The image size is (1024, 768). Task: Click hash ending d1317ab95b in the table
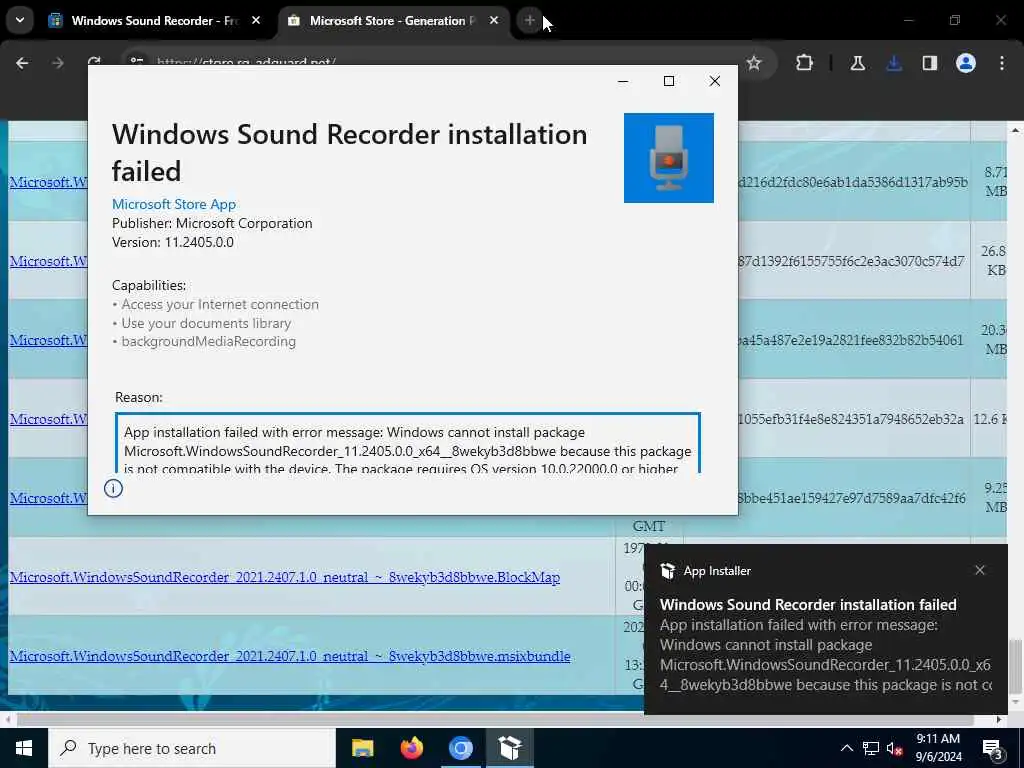853,182
